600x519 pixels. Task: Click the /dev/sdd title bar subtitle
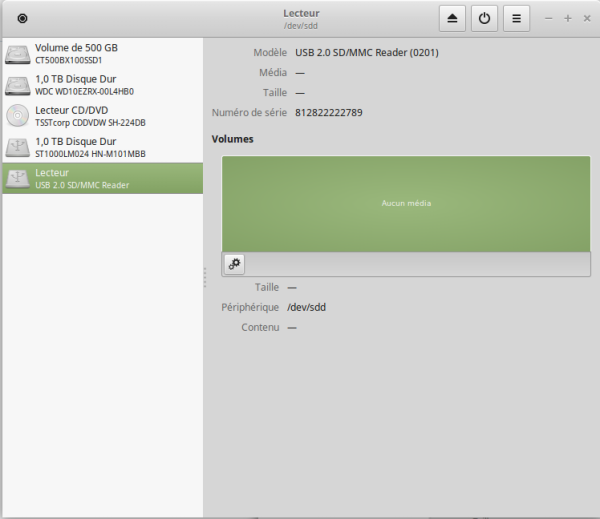coord(301,26)
